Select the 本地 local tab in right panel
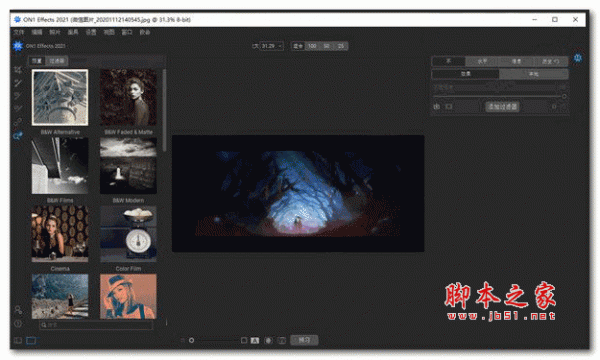The height and width of the screenshot is (360, 600). pyautogui.click(x=533, y=74)
